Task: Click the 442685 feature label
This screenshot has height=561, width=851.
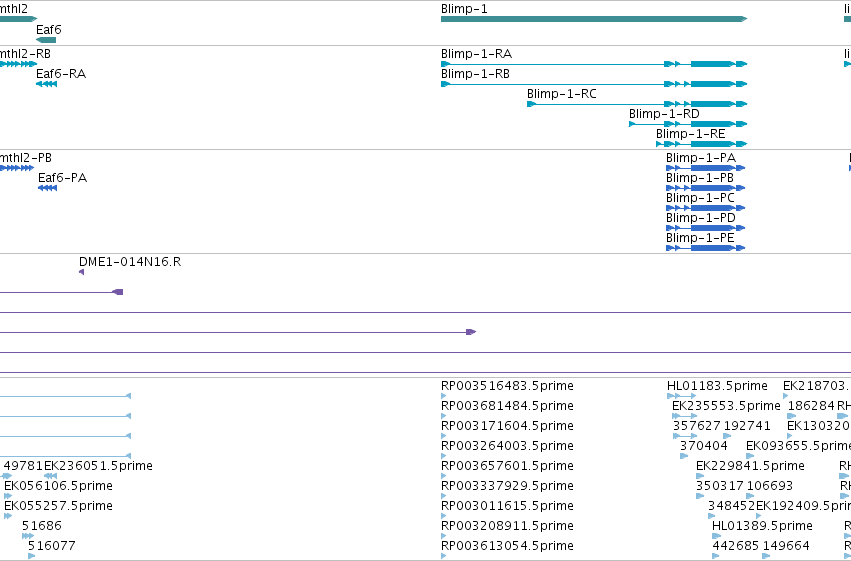Action: (735, 546)
